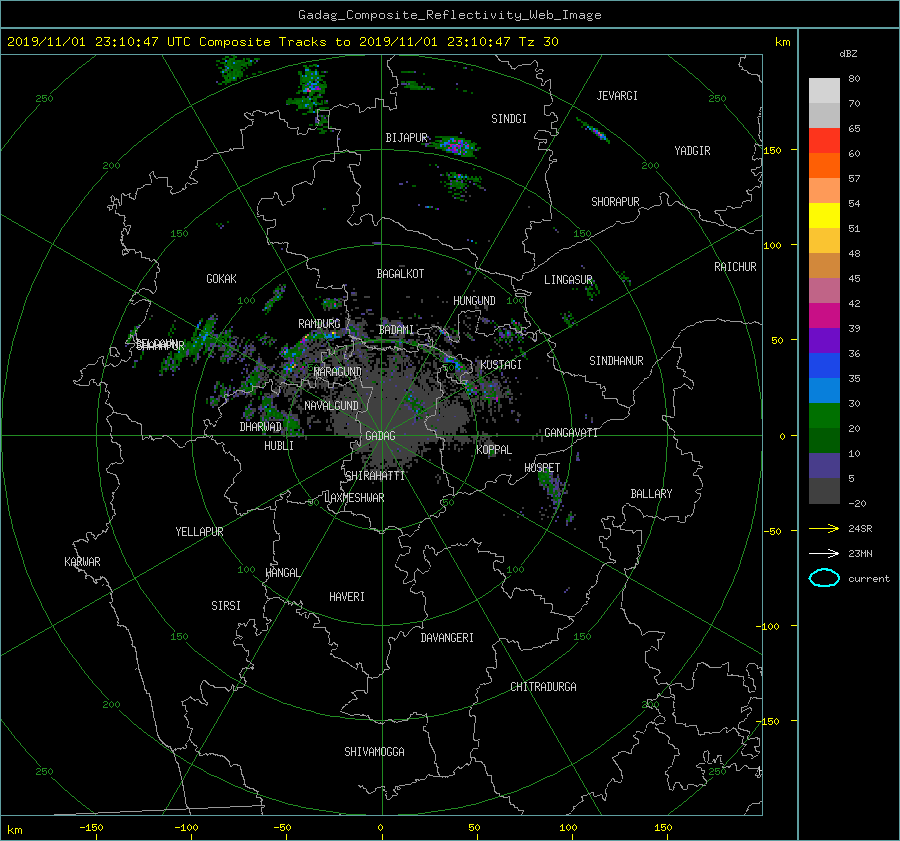Select the KARWAR label

tap(83, 561)
